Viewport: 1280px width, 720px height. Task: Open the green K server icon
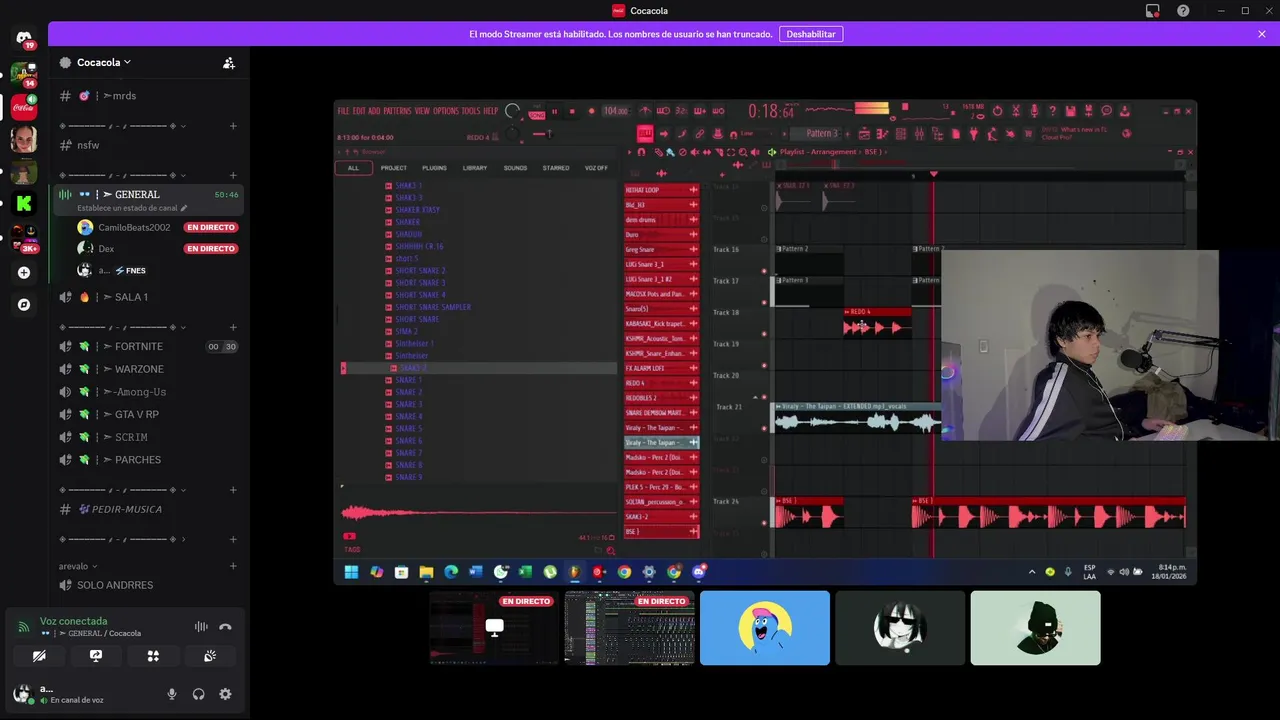click(24, 204)
